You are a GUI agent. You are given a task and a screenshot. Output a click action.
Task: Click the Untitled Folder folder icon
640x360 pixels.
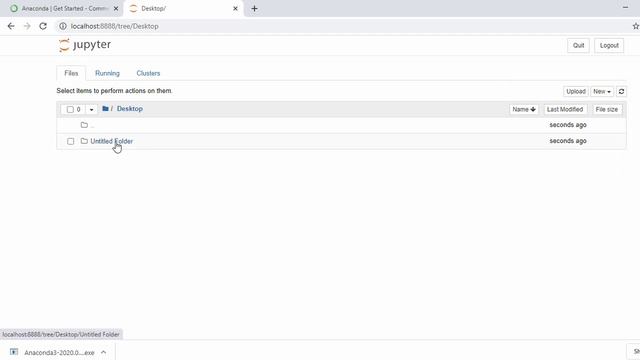(84, 141)
